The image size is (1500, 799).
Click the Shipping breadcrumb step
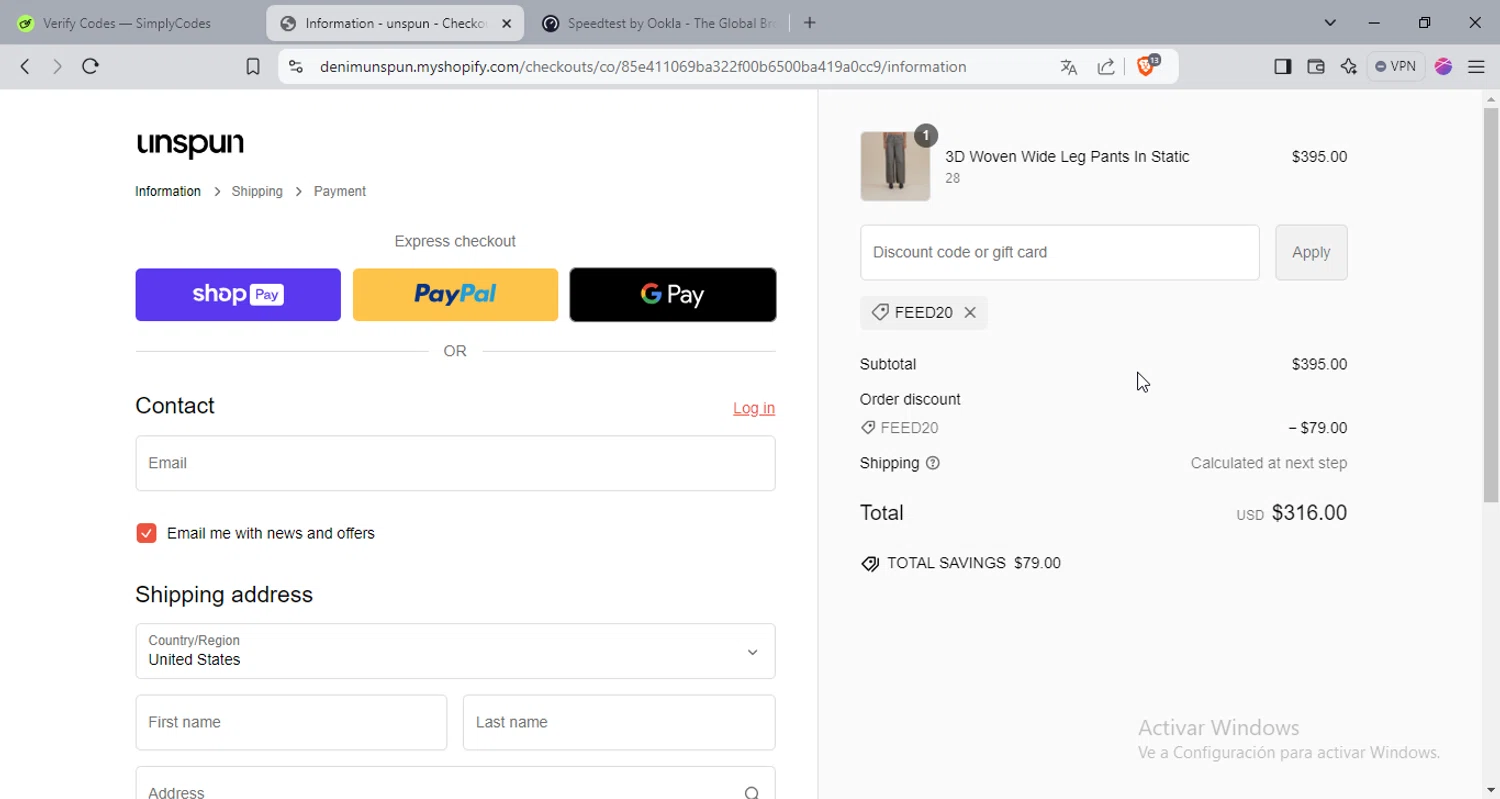tap(257, 191)
